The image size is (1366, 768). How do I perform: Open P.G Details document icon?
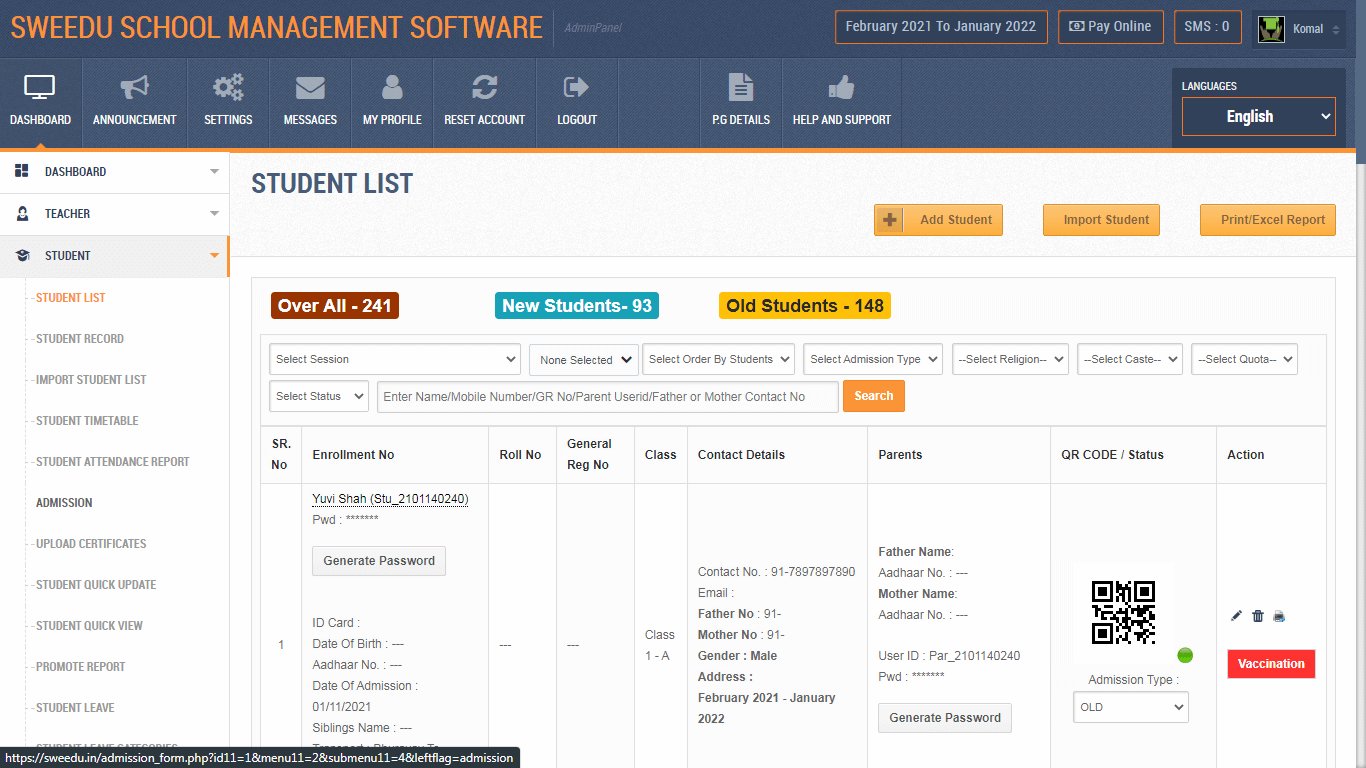coord(740,89)
